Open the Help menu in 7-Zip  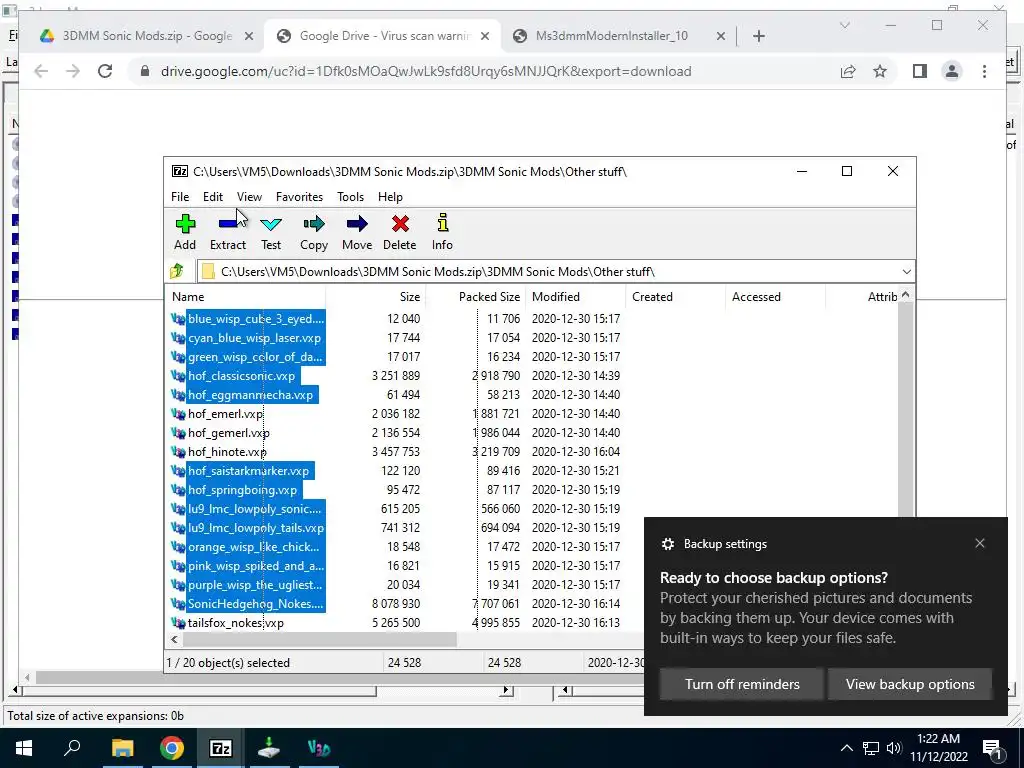[x=391, y=197]
